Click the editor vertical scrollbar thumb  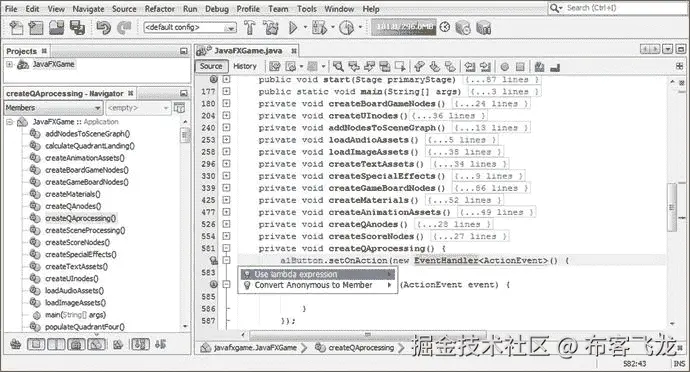(672, 207)
